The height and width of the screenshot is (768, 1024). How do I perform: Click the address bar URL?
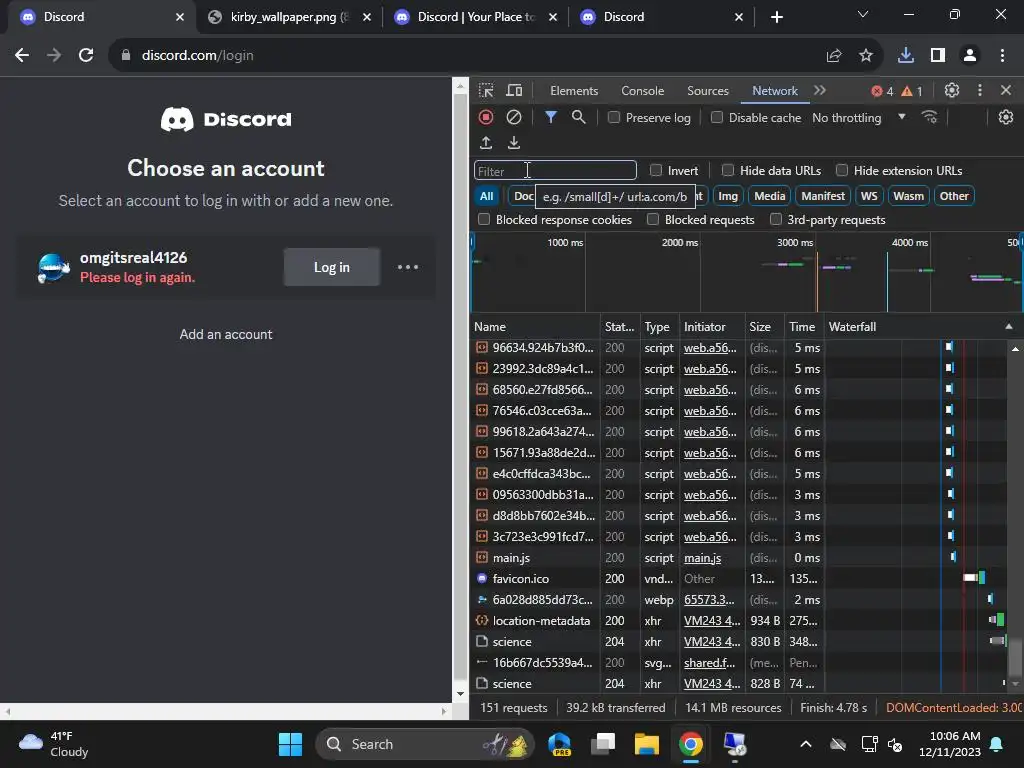[197, 56]
